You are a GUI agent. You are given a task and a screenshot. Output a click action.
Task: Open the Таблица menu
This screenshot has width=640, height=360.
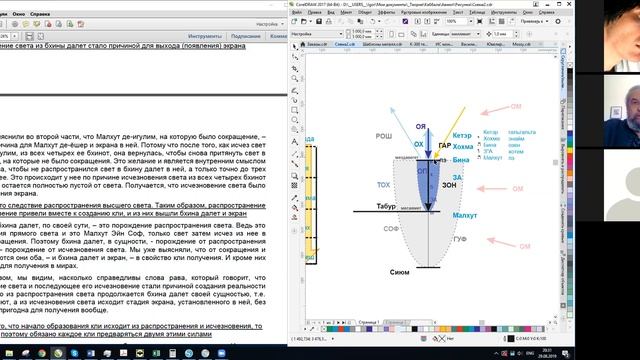pyautogui.click(x=477, y=12)
